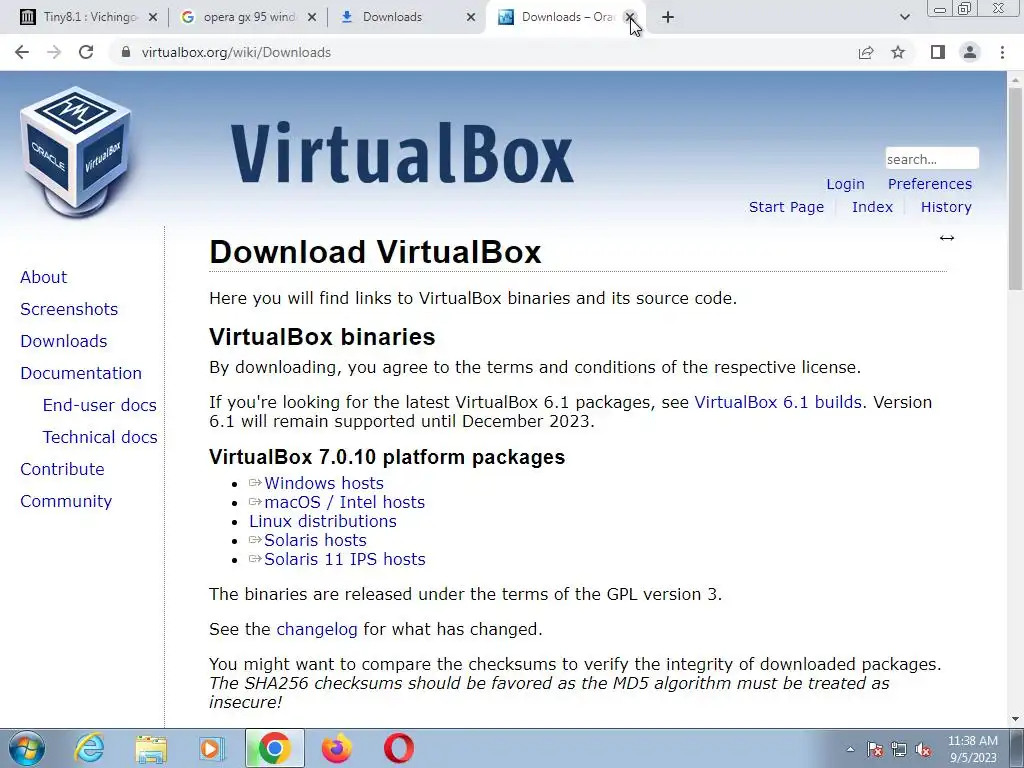The height and width of the screenshot is (768, 1024).
Task: Download the Windows hosts package
Action: [x=324, y=483]
